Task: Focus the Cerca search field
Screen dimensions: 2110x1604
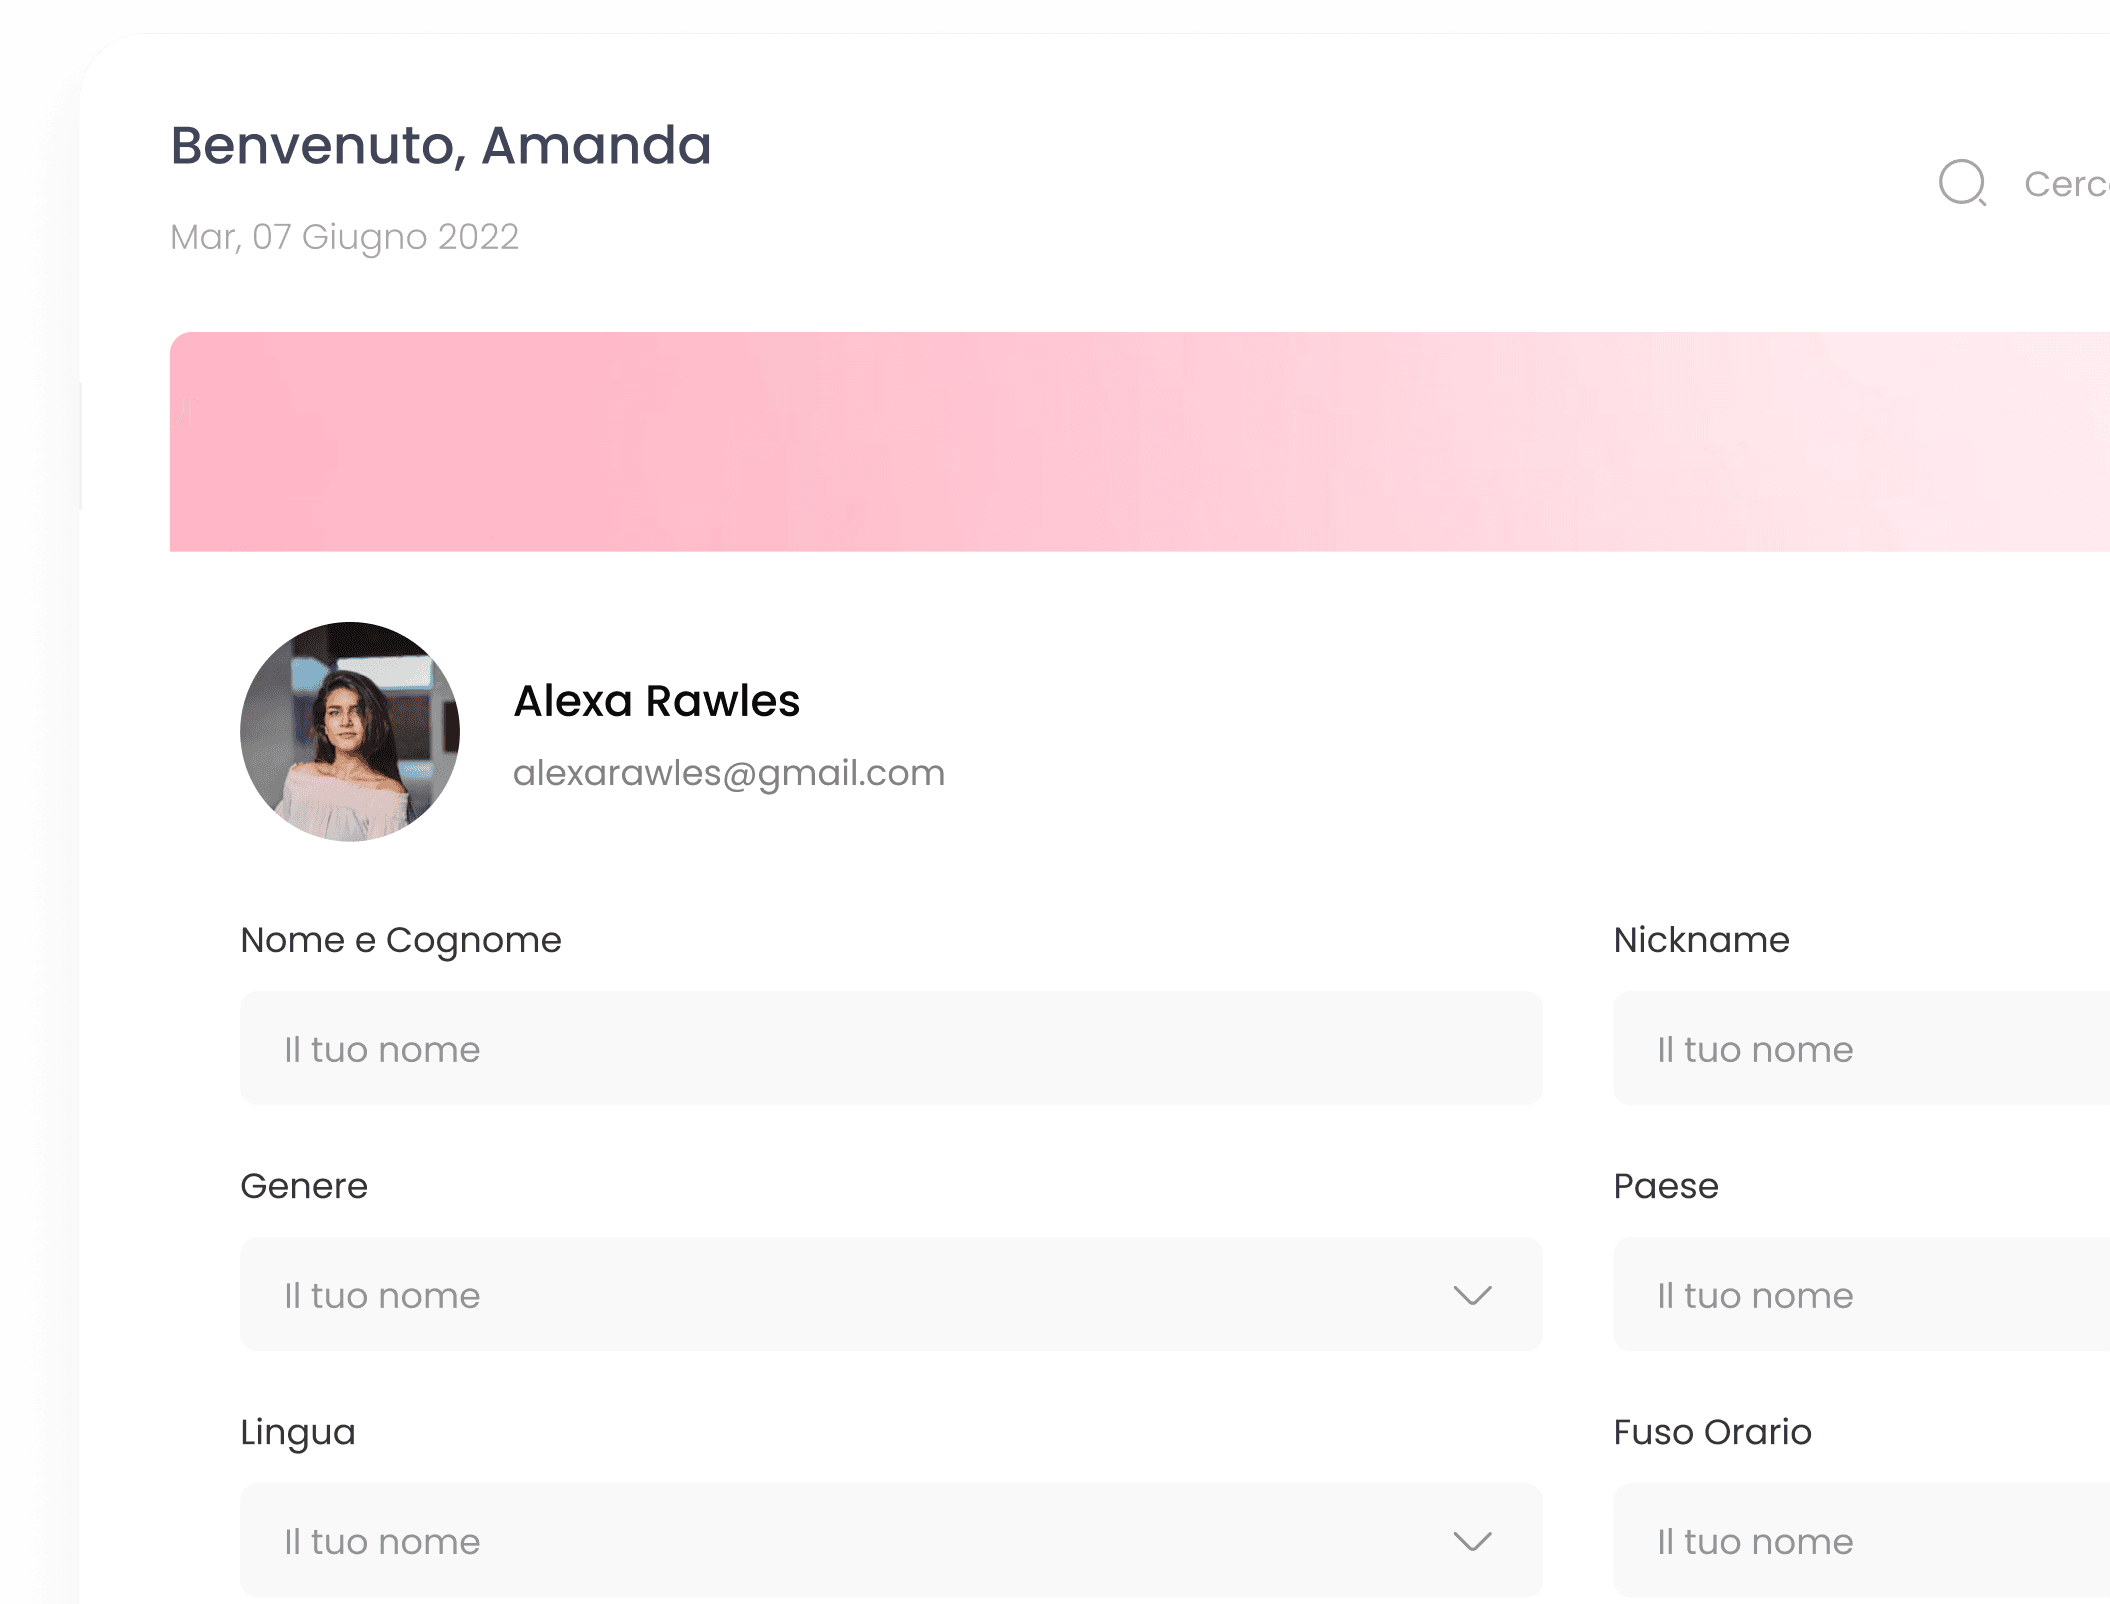Action: point(2066,184)
